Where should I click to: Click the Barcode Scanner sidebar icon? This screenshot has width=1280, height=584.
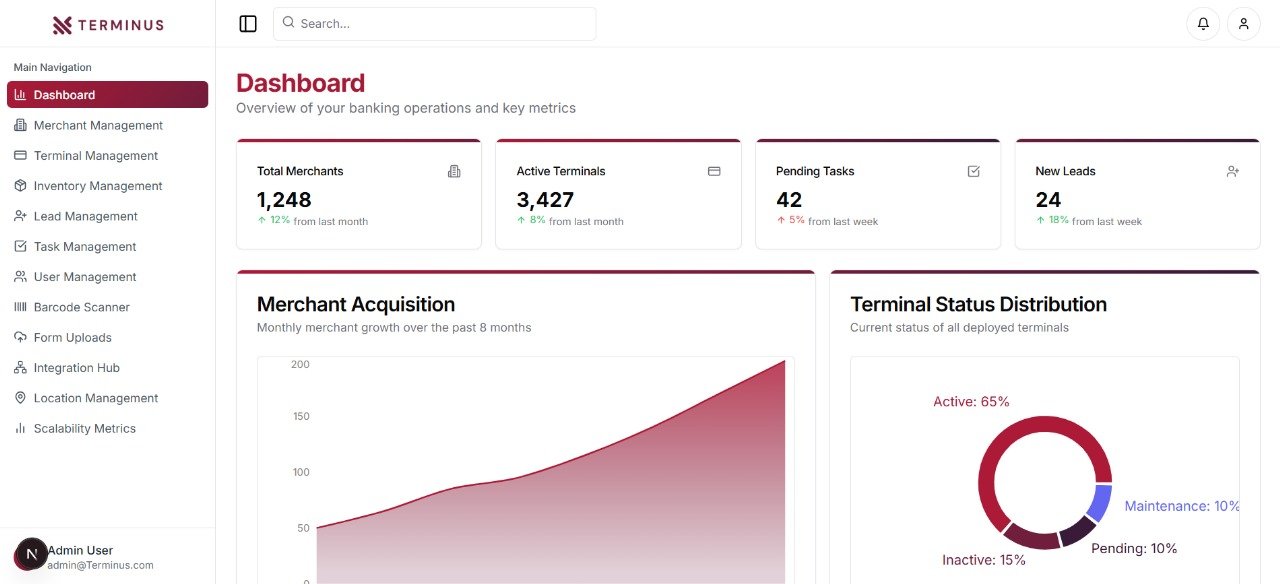click(x=20, y=307)
